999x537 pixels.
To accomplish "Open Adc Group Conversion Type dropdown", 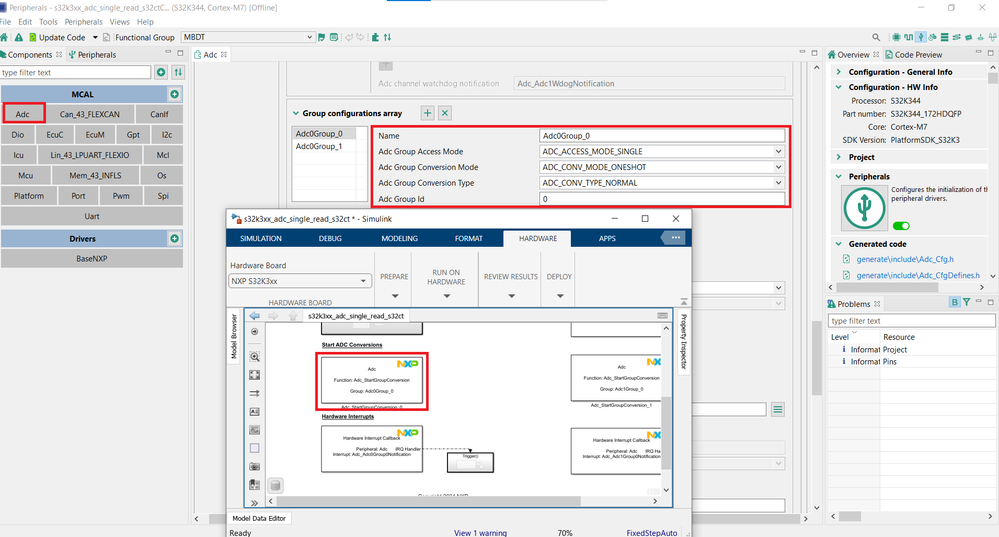I will point(779,183).
